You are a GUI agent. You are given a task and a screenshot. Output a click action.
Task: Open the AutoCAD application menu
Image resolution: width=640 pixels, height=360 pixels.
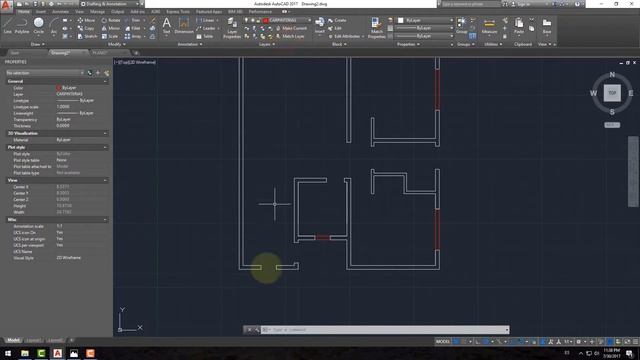click(6, 5)
